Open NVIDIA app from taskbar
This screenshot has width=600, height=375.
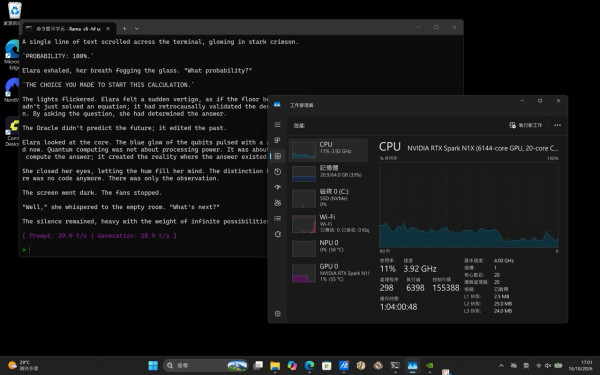(429, 365)
